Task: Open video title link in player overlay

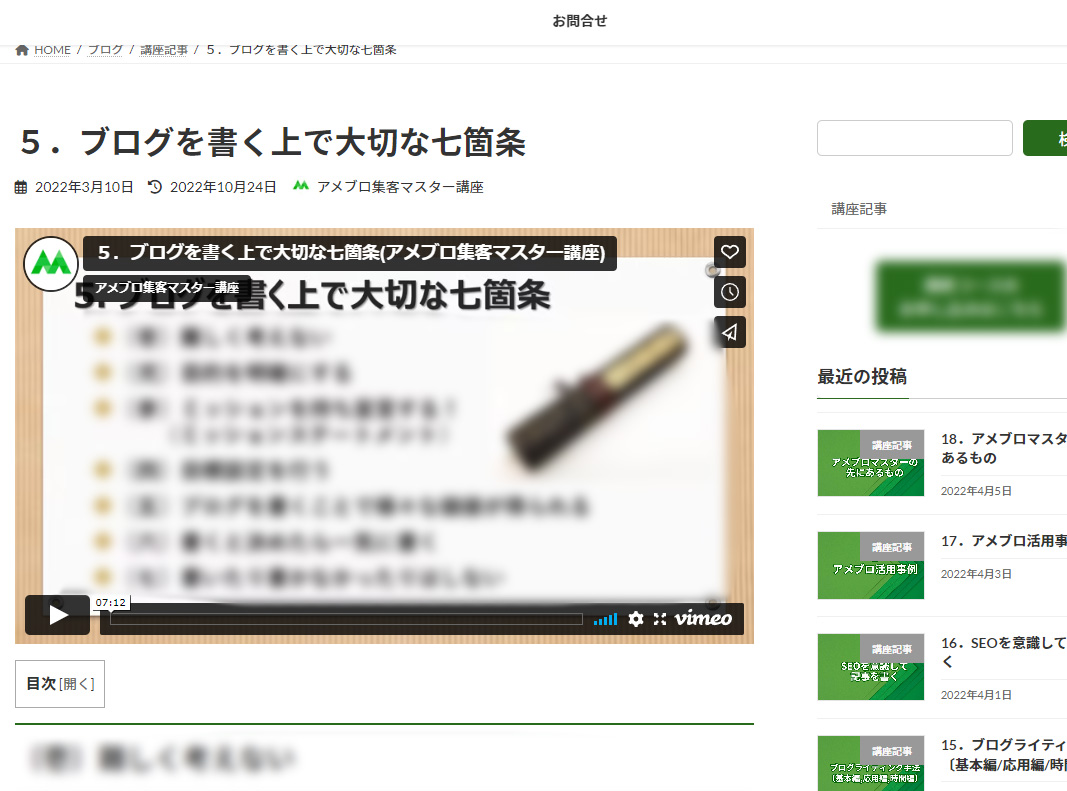Action: (x=350, y=253)
